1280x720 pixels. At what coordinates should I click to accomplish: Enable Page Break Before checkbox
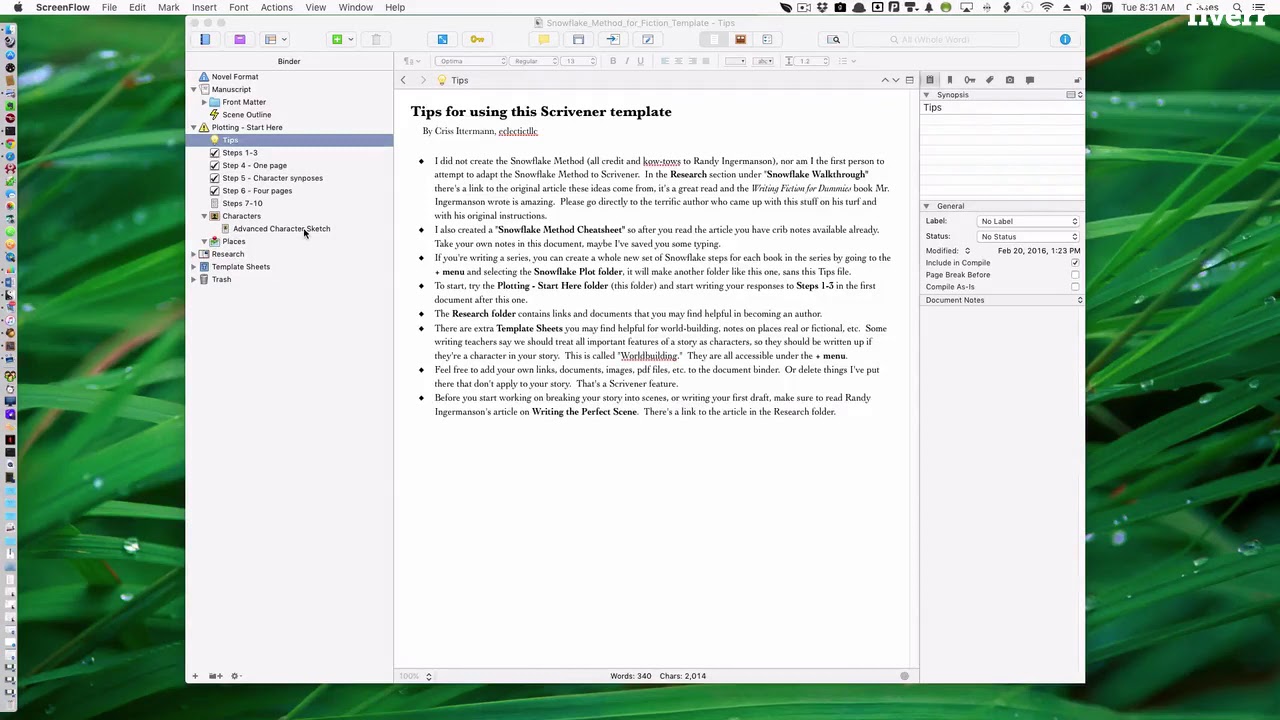[x=1075, y=275]
